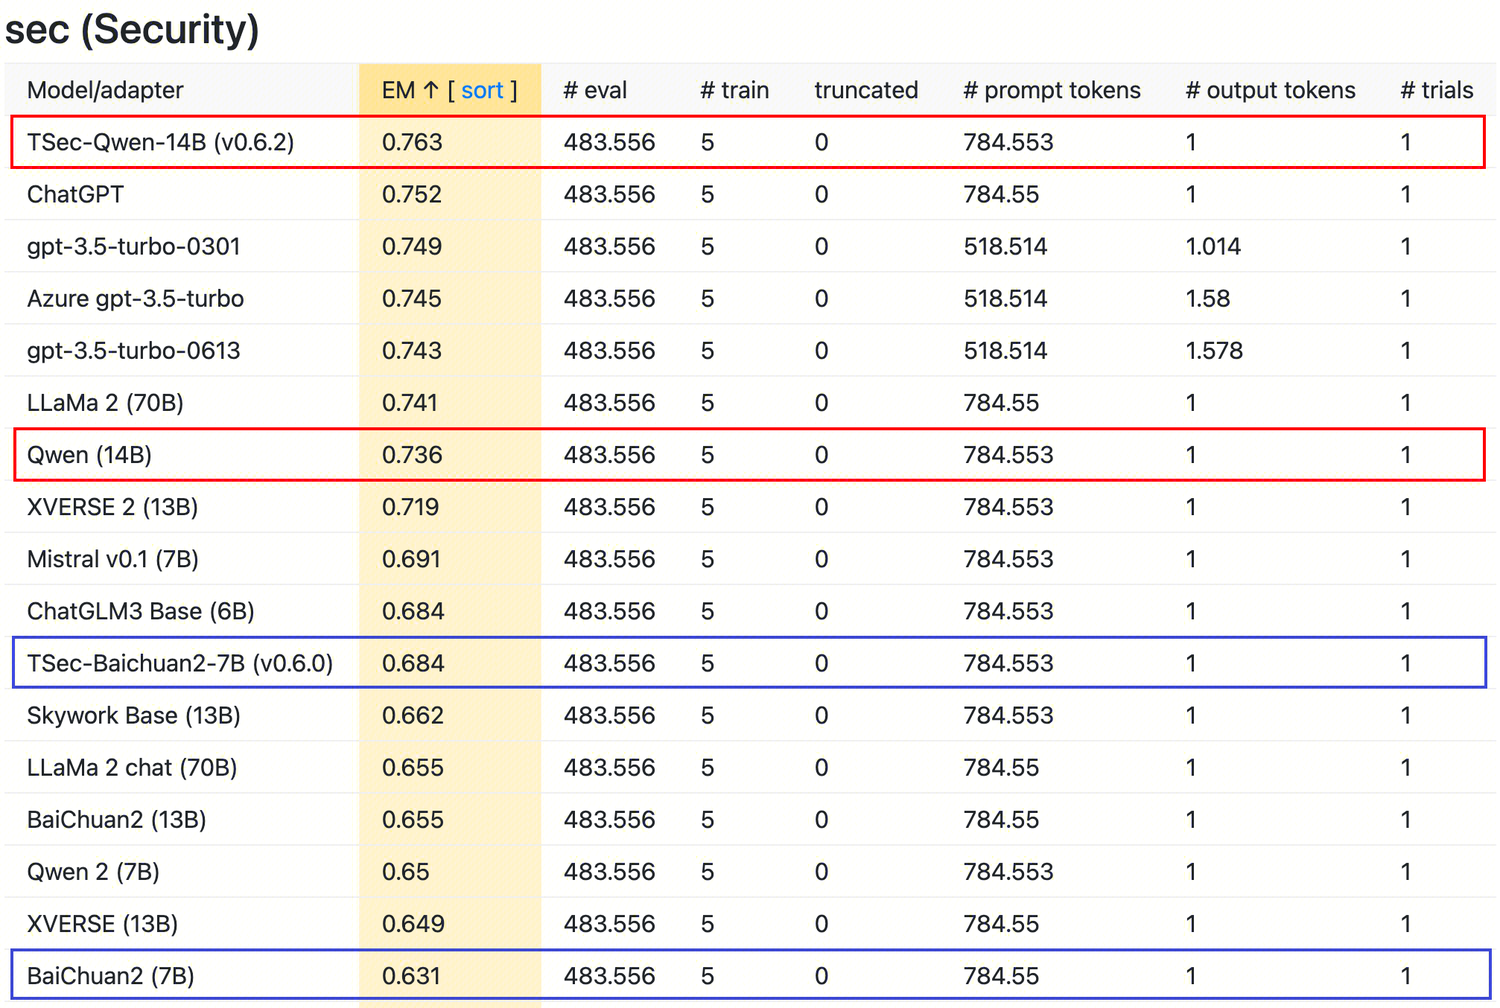Click the # prompt tokens column header
The image size is (1500, 1008).
(x=1051, y=91)
